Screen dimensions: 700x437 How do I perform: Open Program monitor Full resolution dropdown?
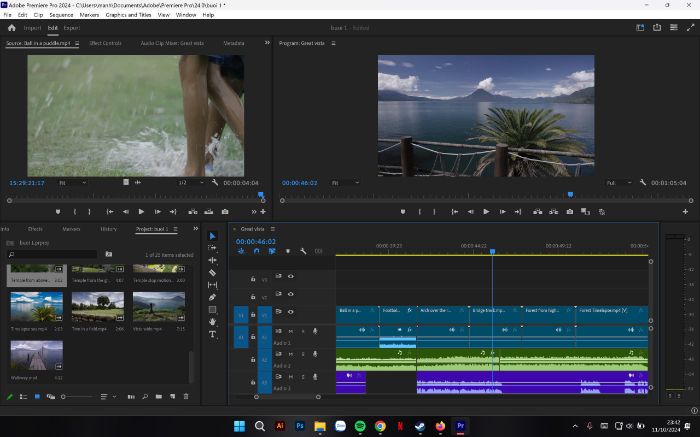[619, 183]
